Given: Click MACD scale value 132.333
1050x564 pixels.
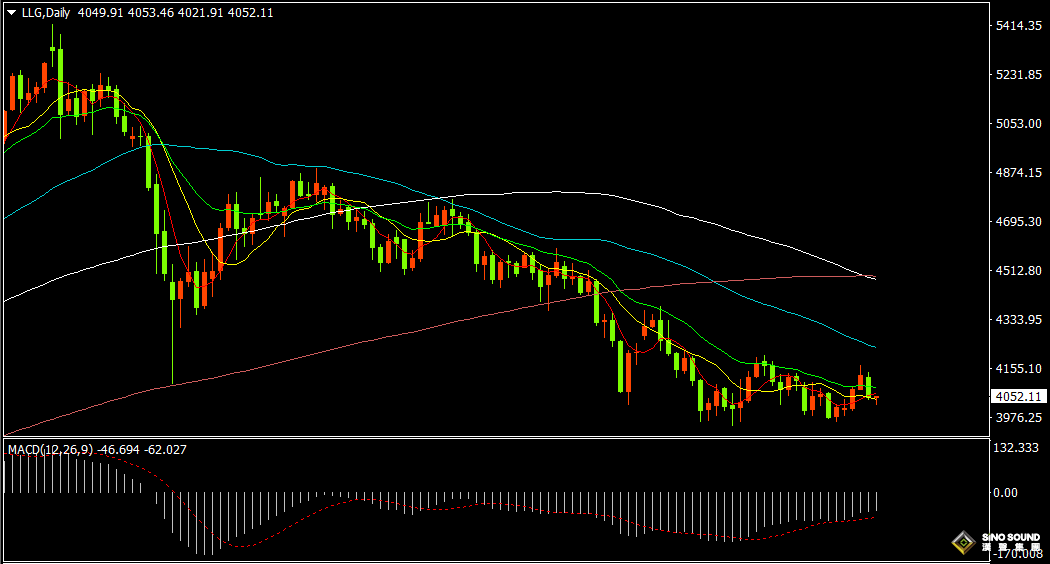Looking at the screenshot, I should 1016,447.
